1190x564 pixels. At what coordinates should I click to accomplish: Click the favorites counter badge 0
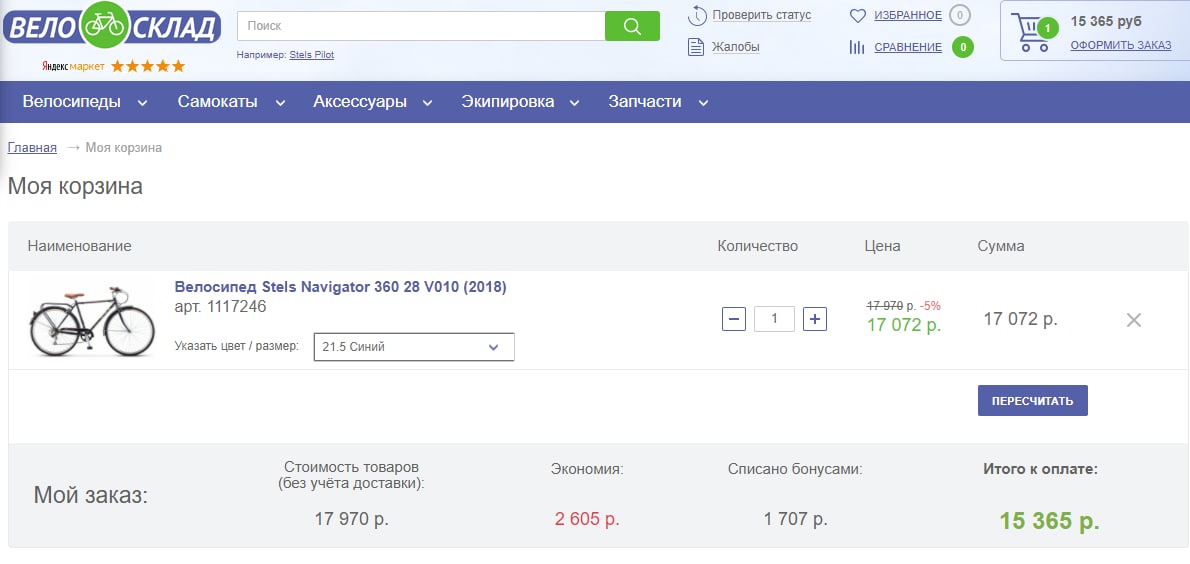pos(960,14)
